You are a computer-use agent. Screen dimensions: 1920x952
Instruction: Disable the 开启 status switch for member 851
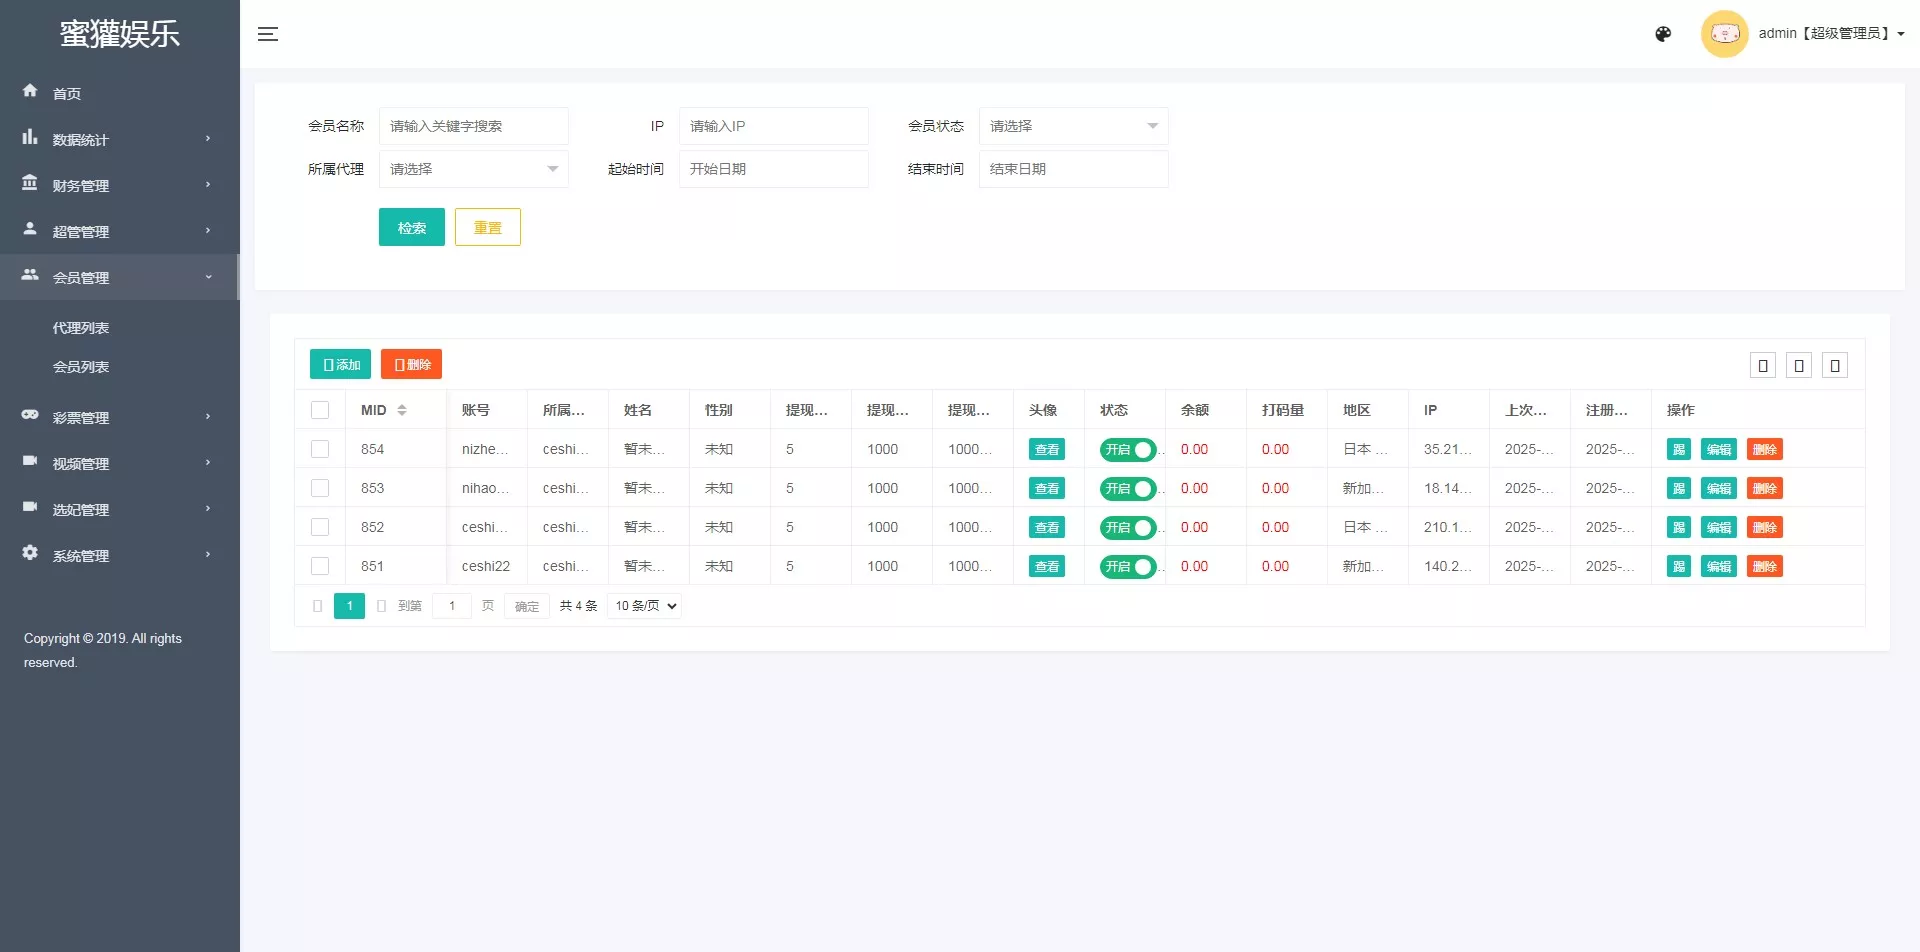tap(1127, 567)
